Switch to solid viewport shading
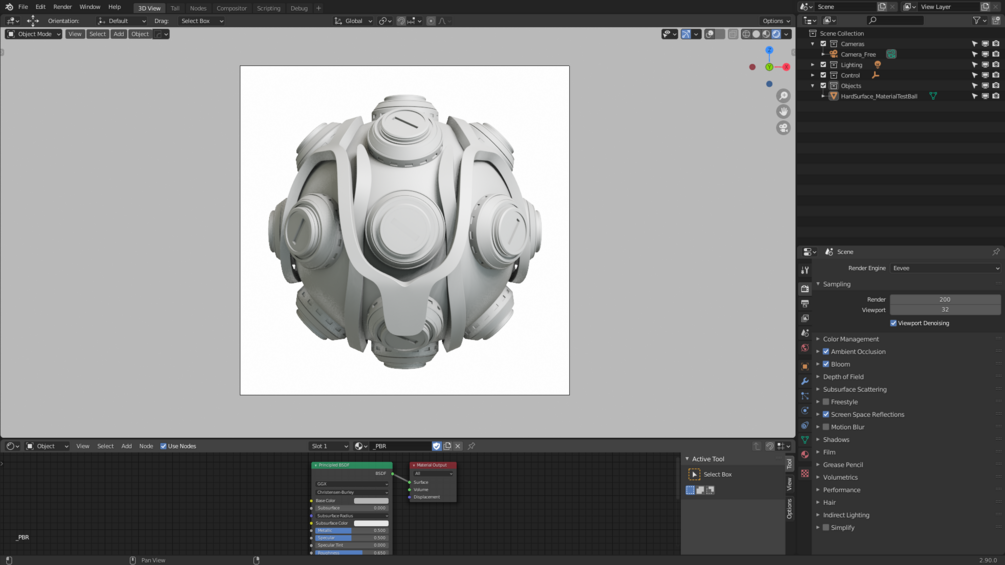Viewport: 1005px width, 565px height. [756, 34]
